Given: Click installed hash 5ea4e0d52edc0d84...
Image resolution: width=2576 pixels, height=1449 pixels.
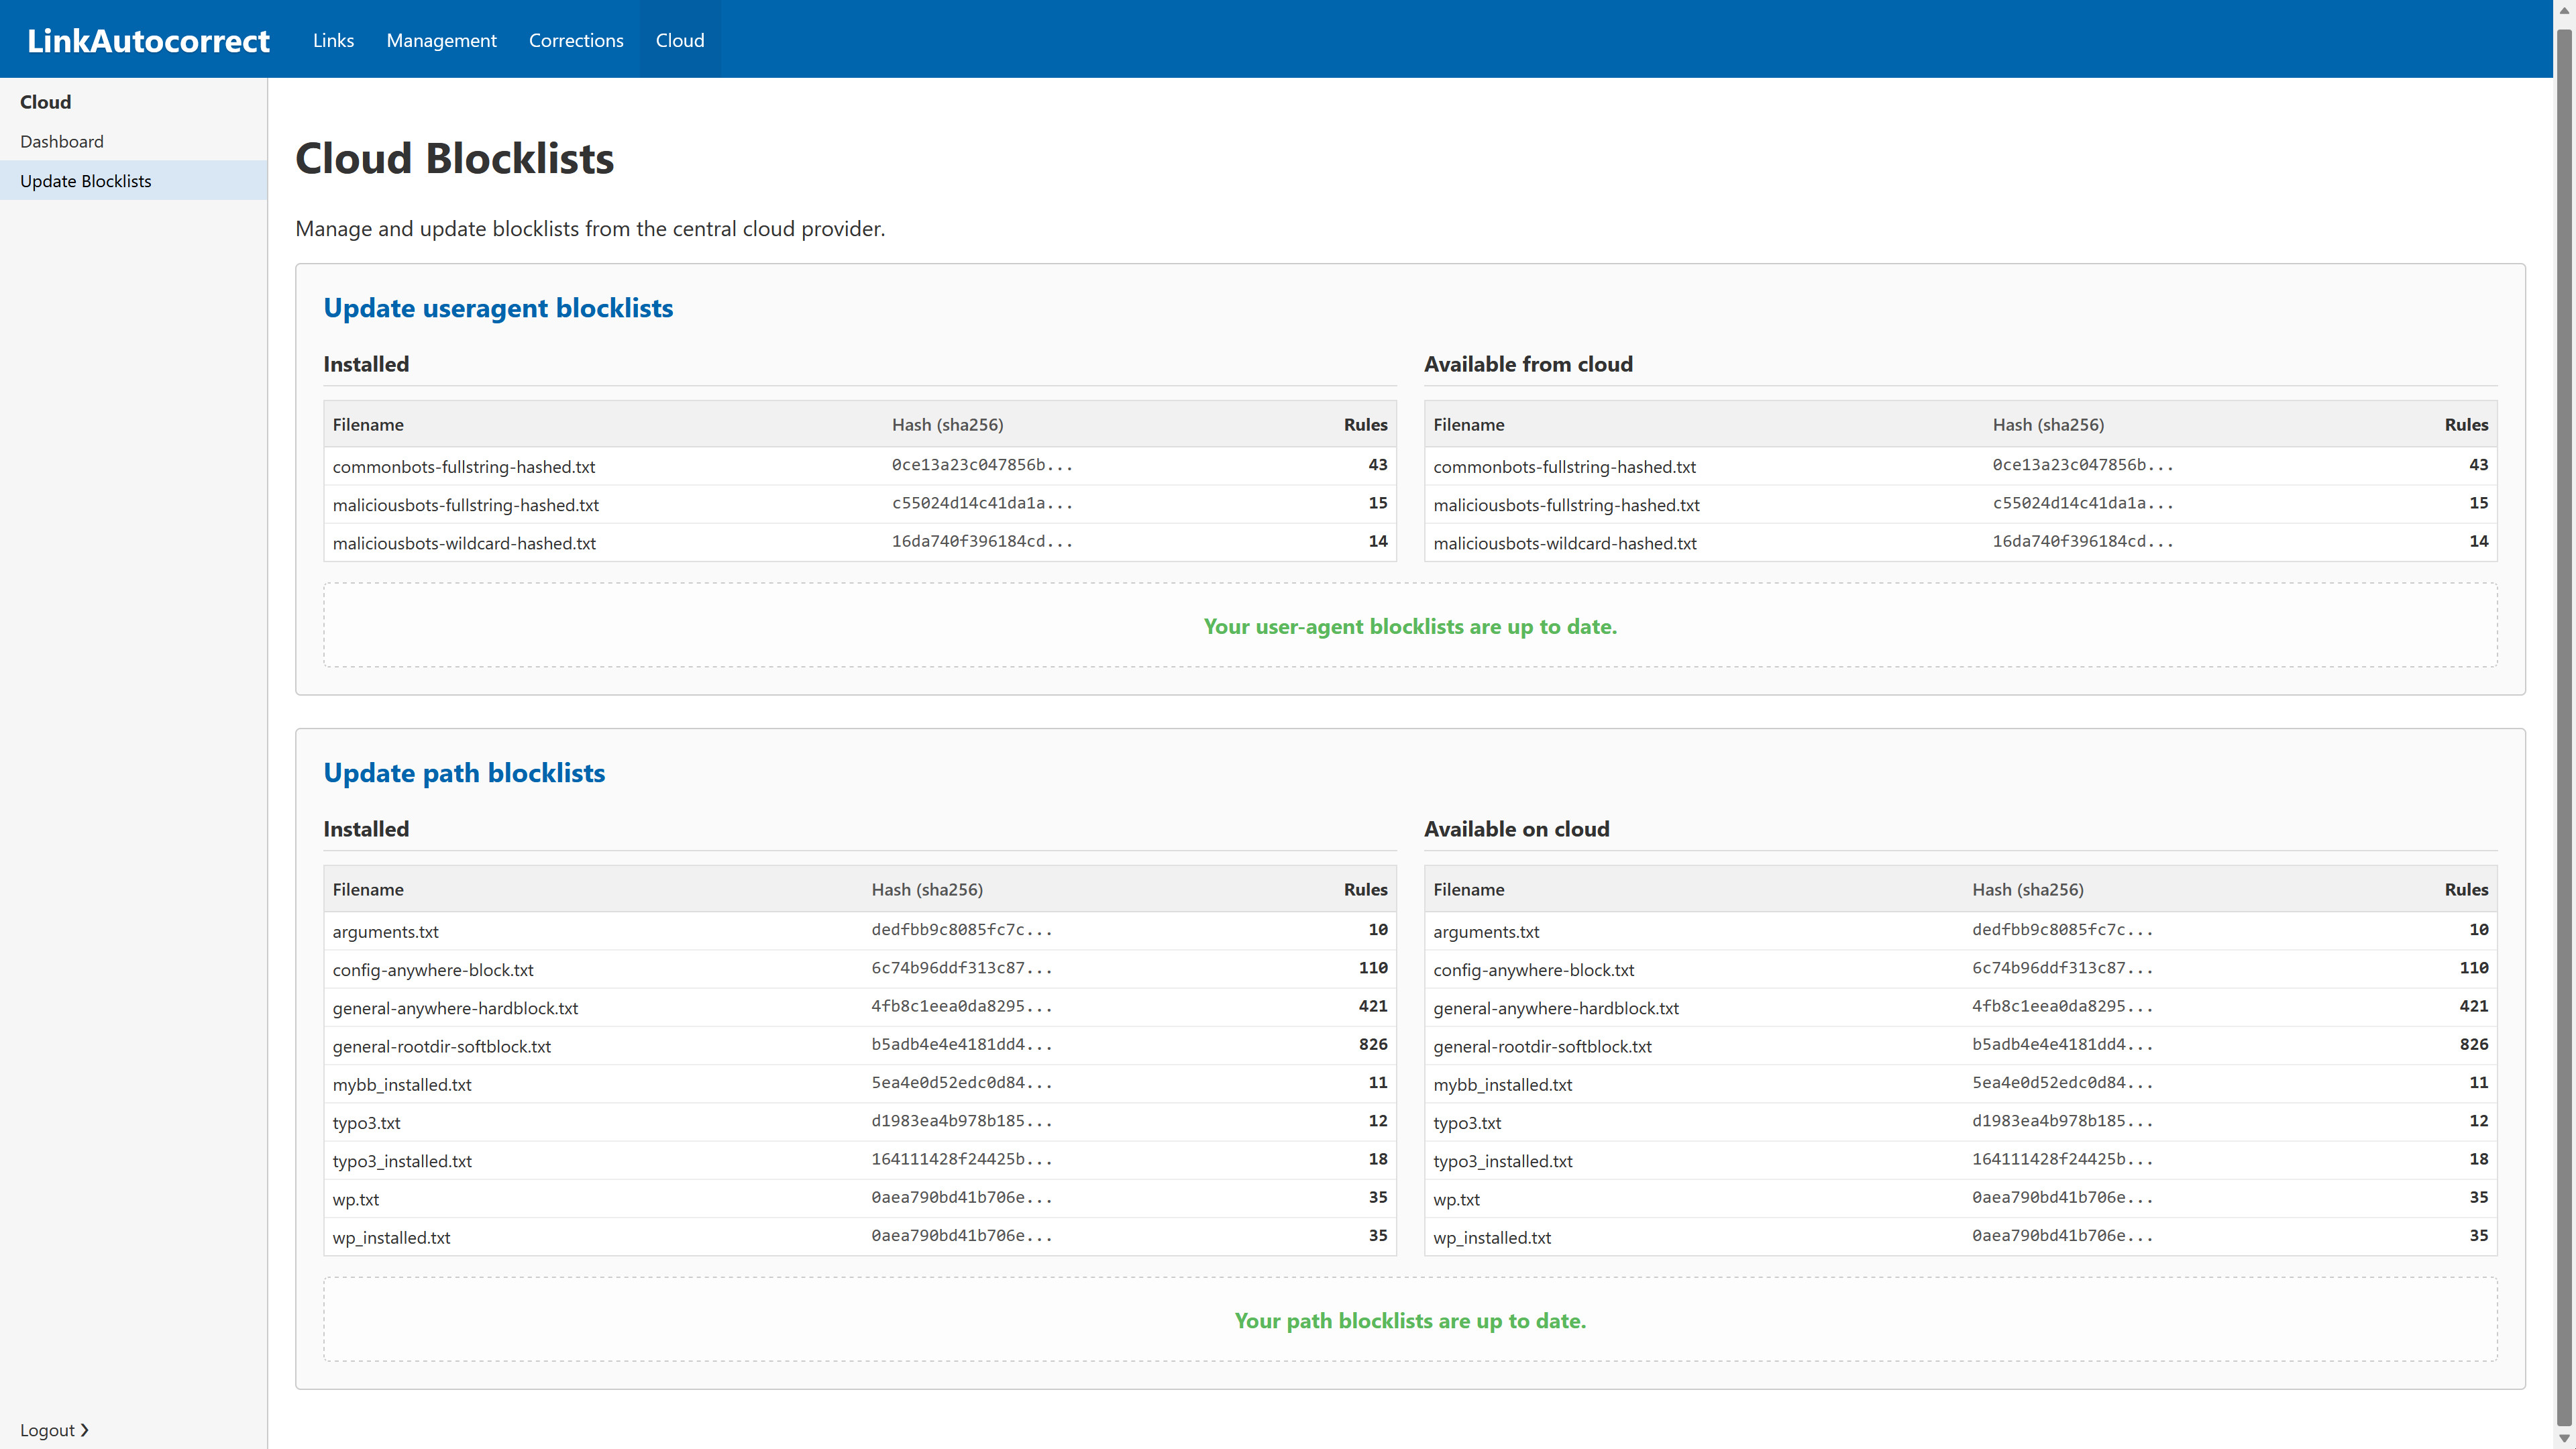Looking at the screenshot, I should click(962, 1082).
